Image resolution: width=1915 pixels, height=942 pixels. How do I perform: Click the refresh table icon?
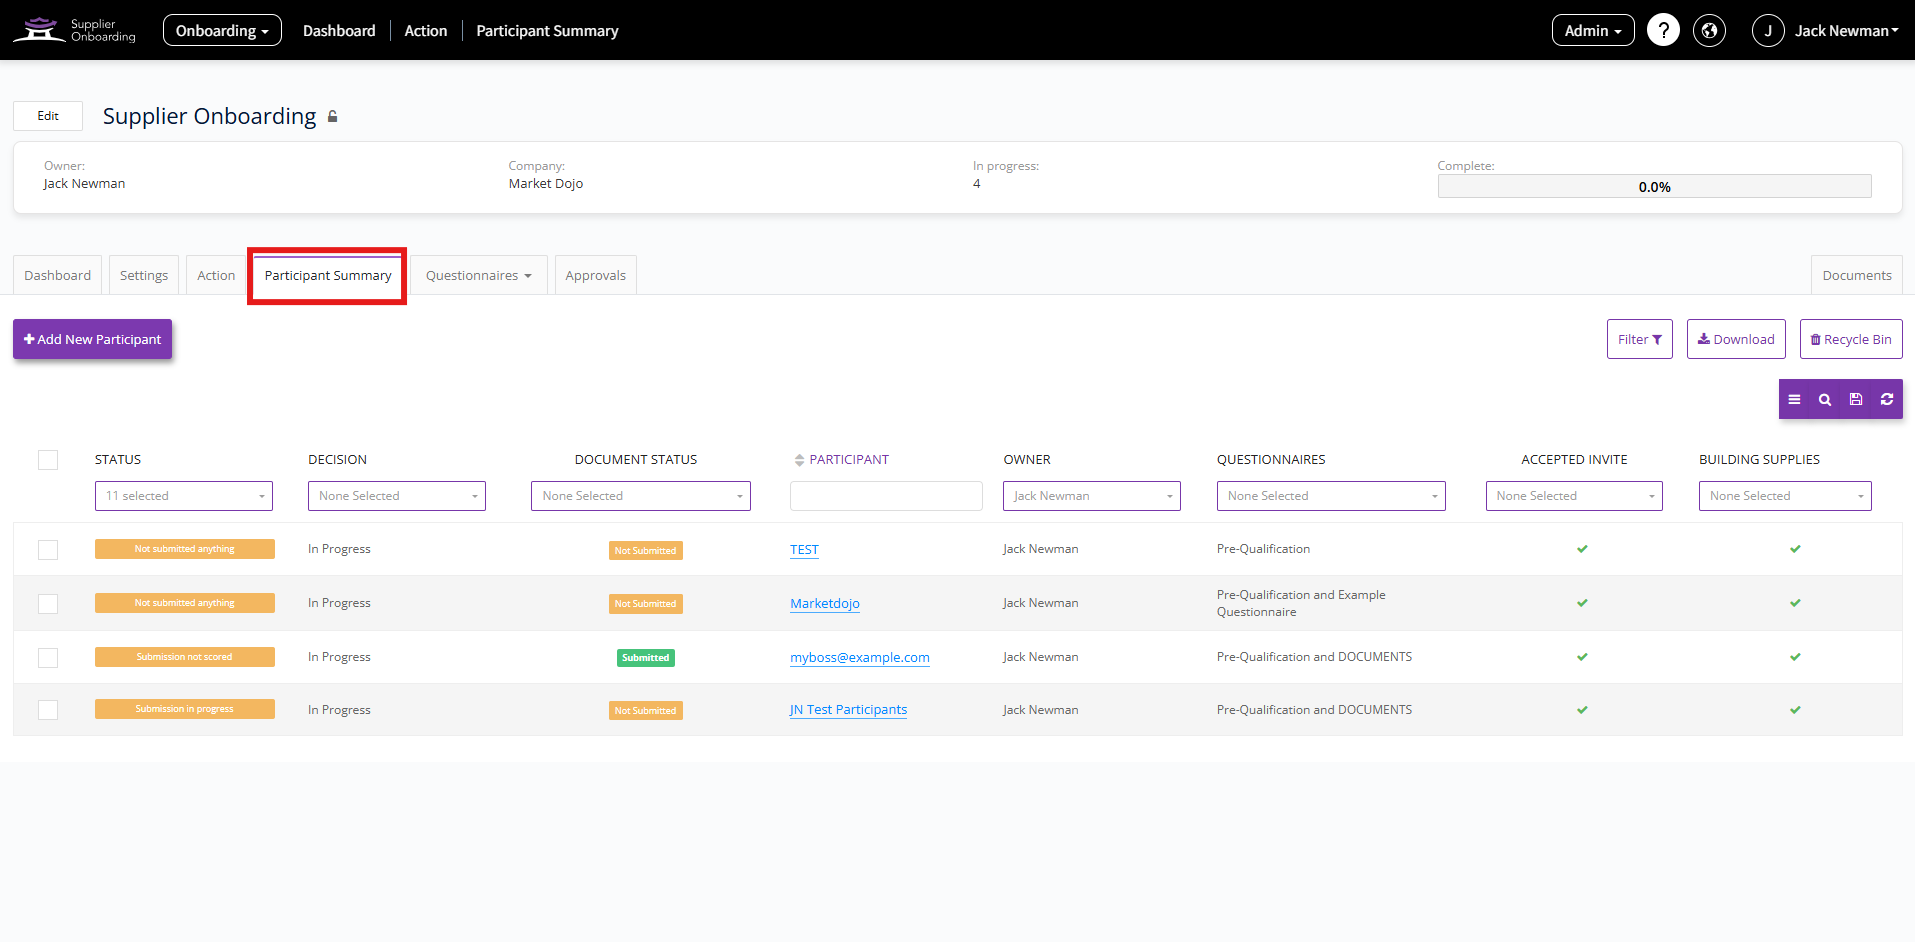coord(1887,399)
